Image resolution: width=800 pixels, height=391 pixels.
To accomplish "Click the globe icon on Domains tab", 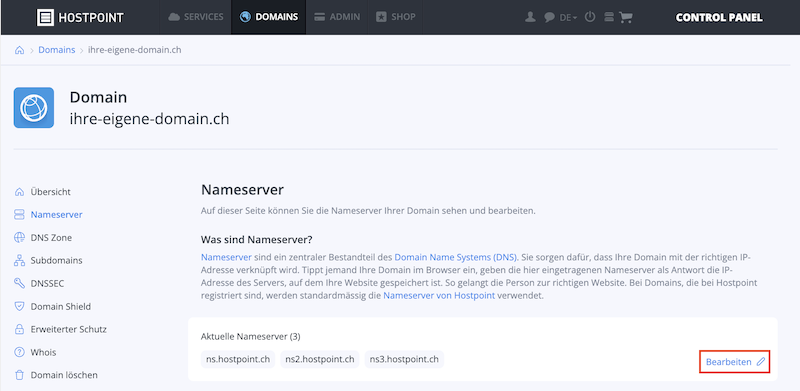I will (x=245, y=17).
